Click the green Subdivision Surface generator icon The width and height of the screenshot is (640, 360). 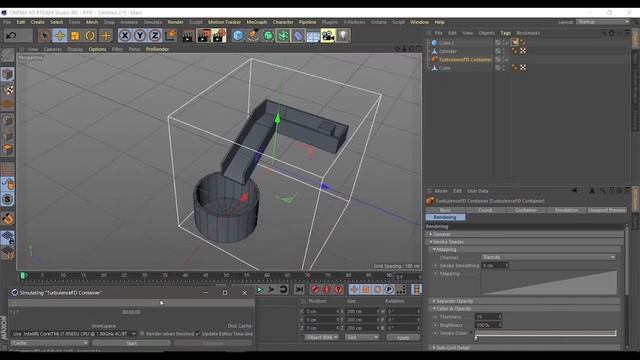click(268, 36)
